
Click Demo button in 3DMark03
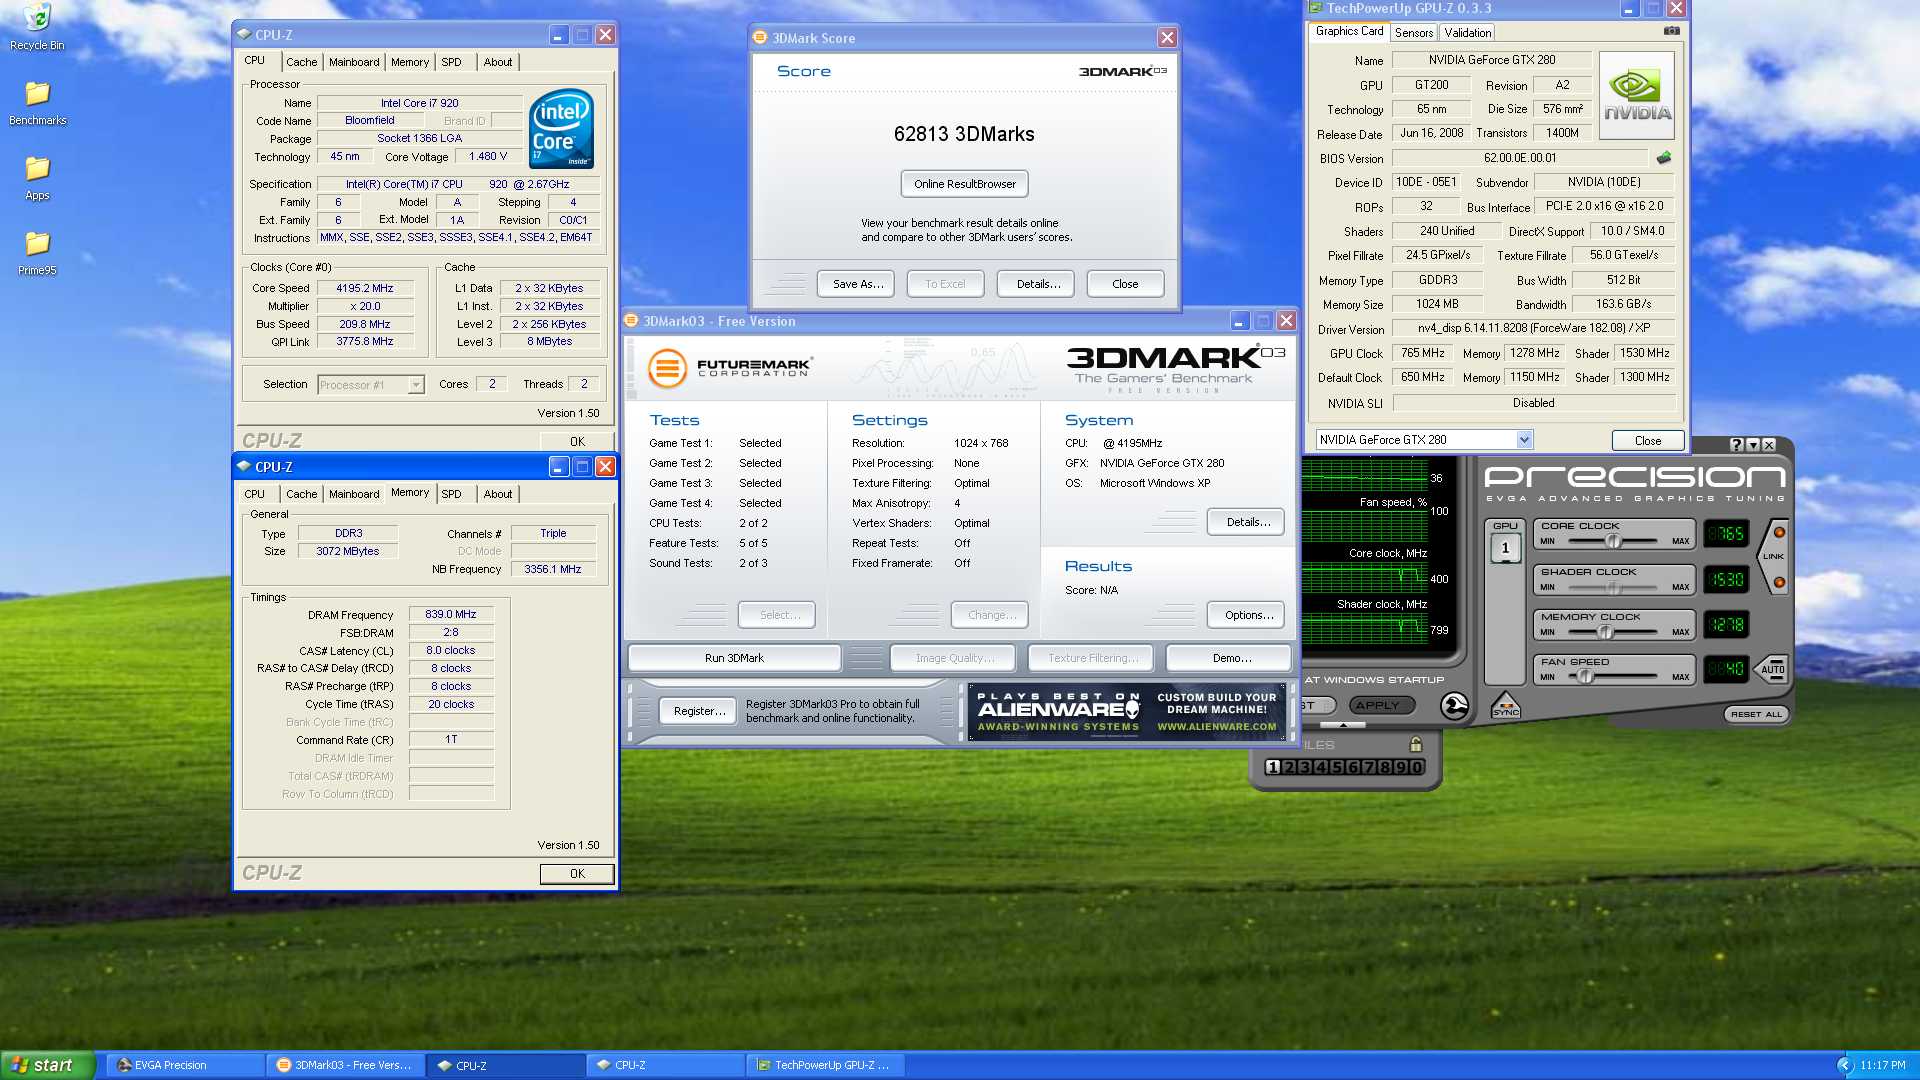(1231, 658)
